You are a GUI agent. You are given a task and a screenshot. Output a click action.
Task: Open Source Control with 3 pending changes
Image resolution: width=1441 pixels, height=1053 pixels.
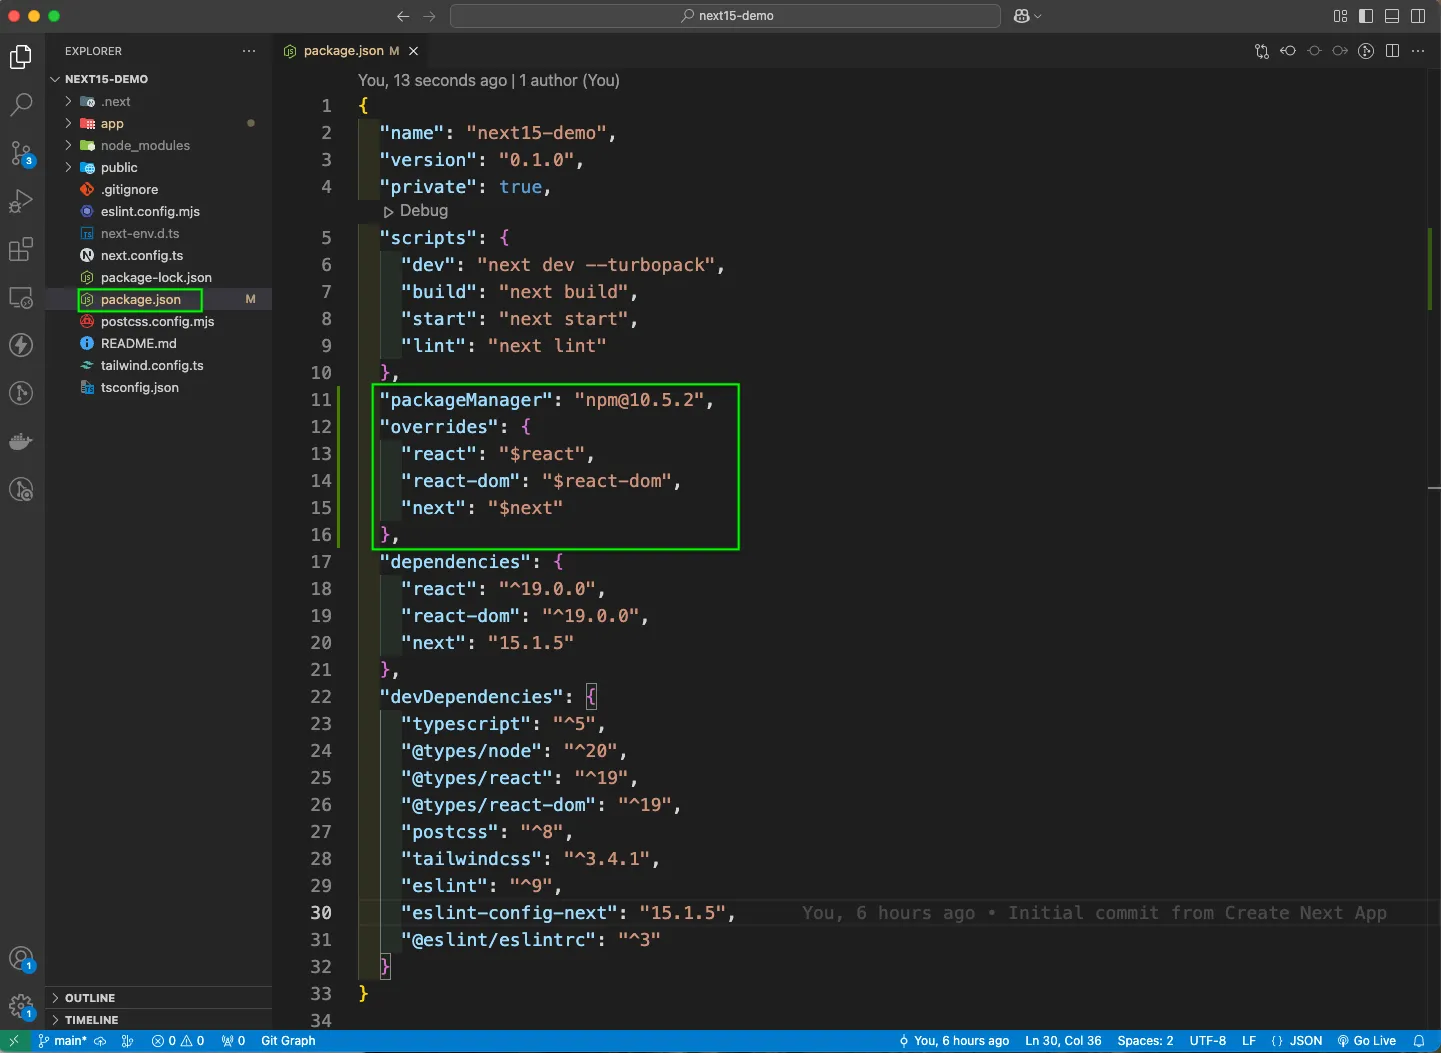point(21,153)
